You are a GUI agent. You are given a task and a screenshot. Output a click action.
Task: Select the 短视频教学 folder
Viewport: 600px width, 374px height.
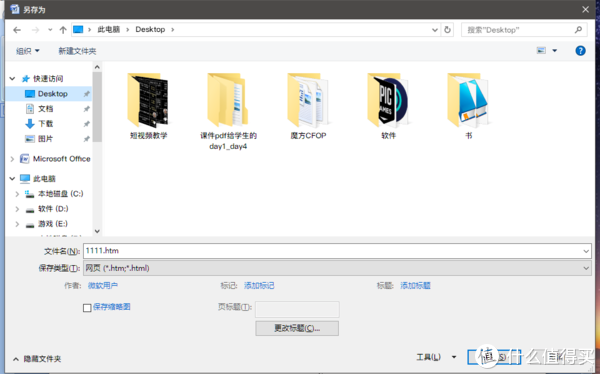pyautogui.click(x=148, y=106)
